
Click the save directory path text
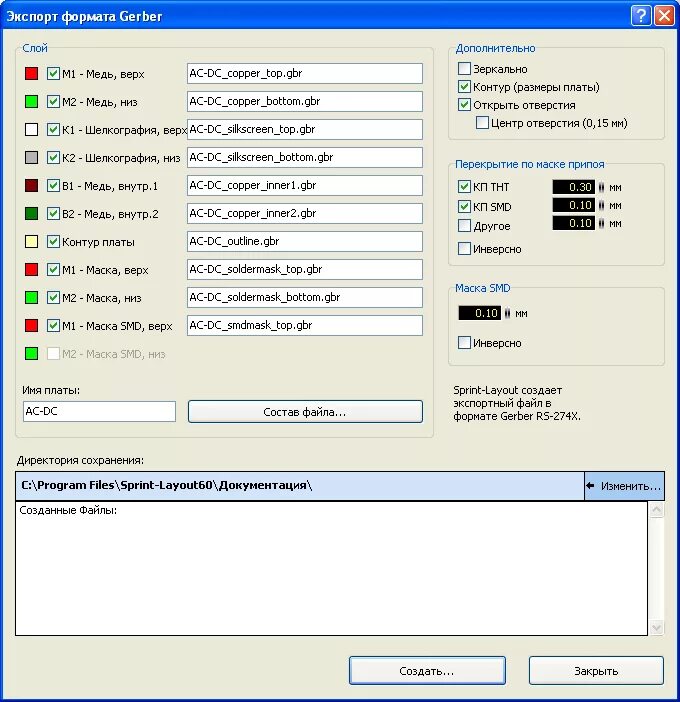[167, 485]
